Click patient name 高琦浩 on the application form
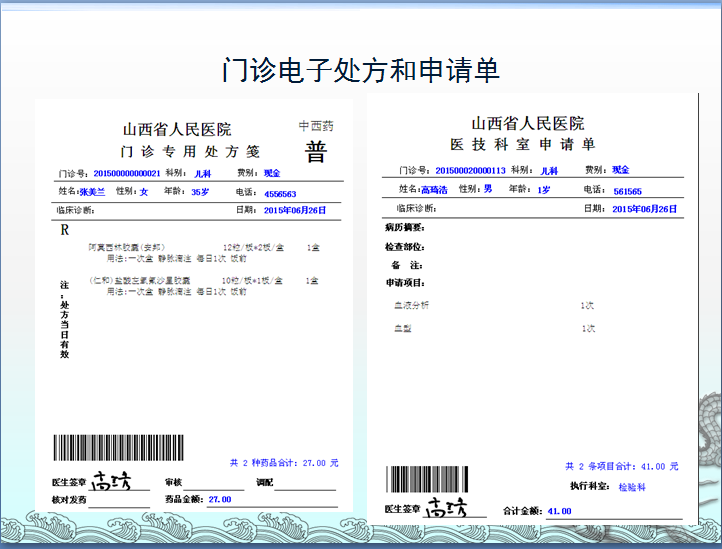722x549 pixels. tap(435, 189)
